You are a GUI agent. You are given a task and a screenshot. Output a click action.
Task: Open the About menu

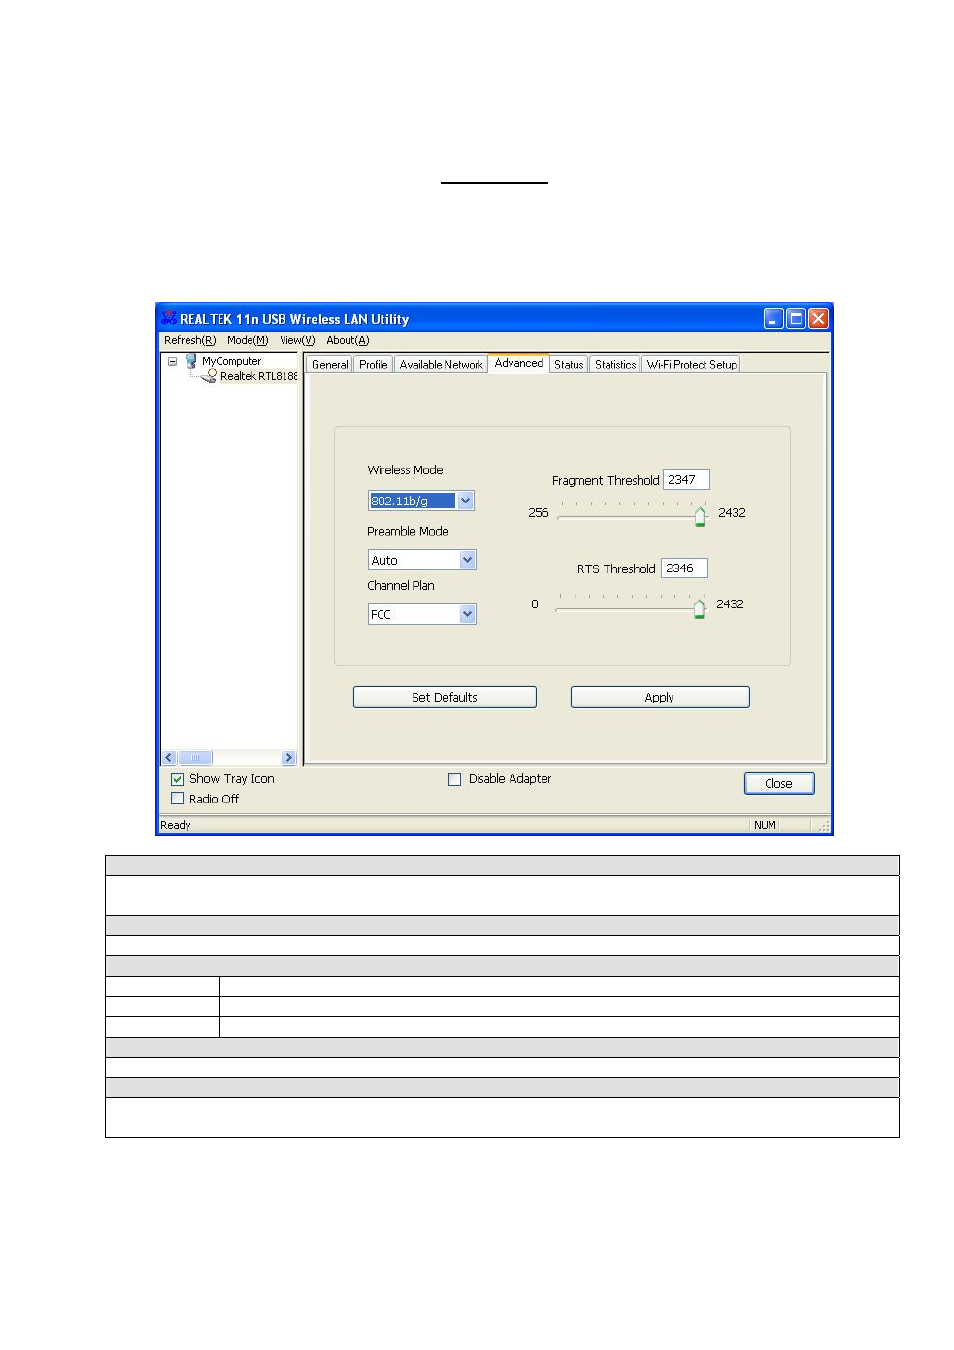coord(347,340)
